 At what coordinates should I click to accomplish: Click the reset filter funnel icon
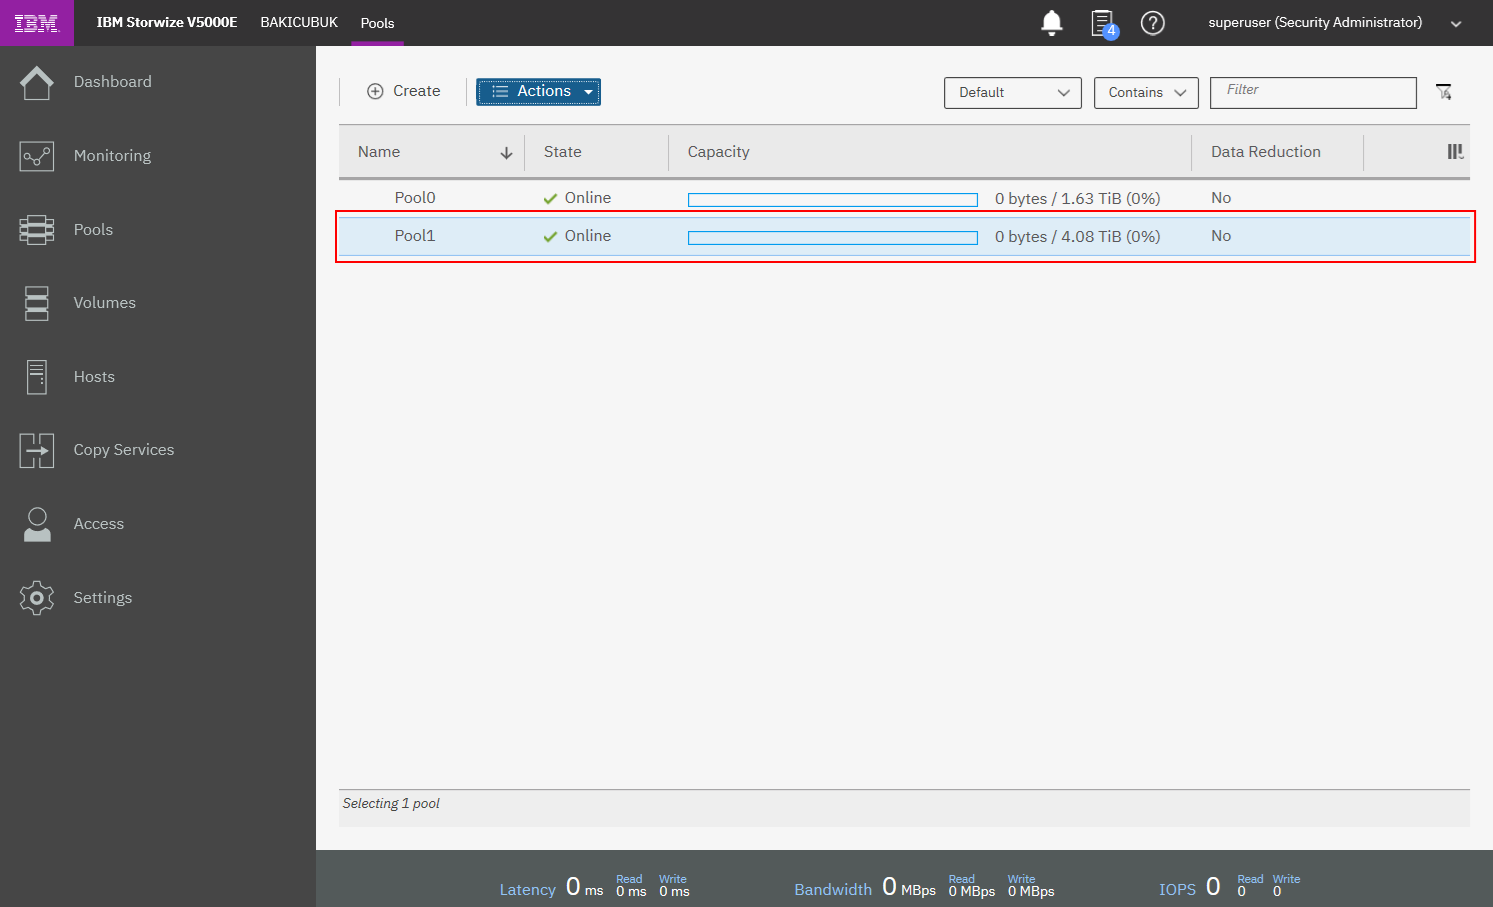point(1444,92)
